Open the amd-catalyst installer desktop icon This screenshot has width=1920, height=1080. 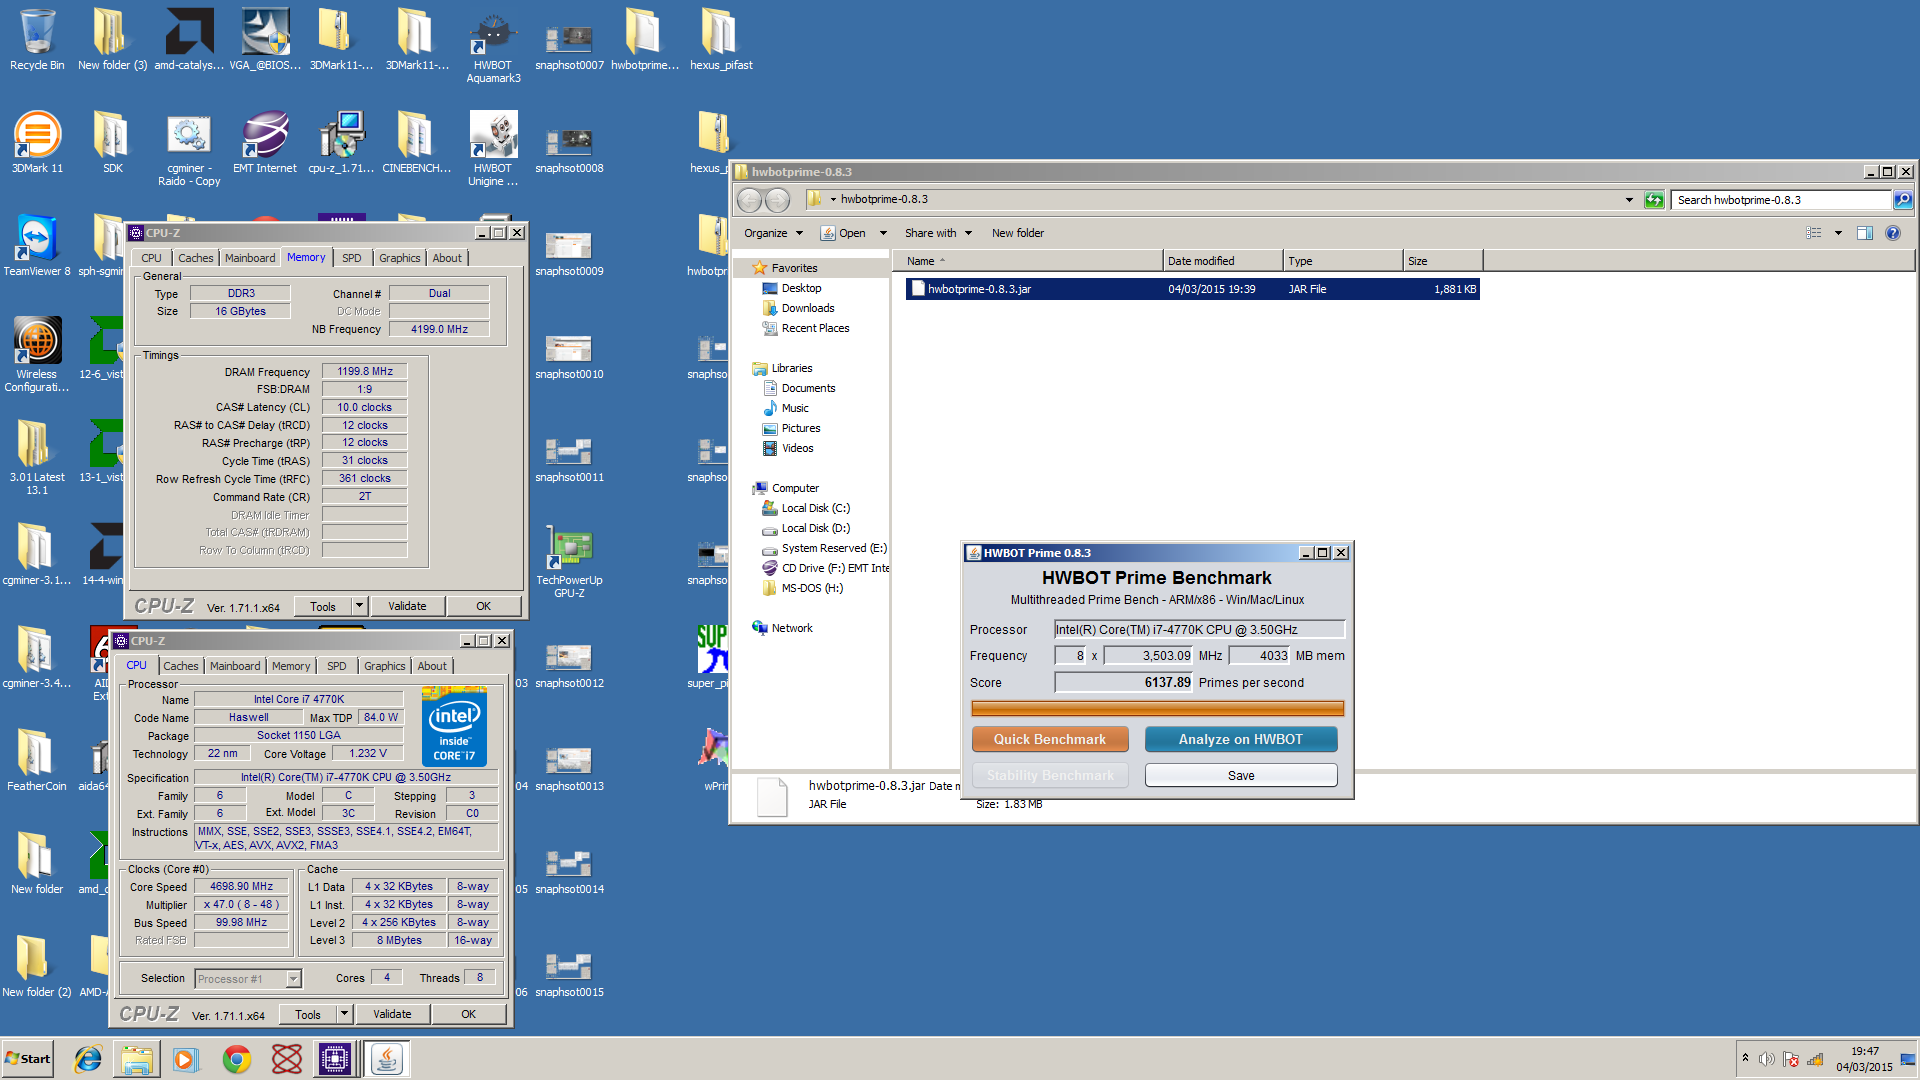pyautogui.click(x=189, y=40)
